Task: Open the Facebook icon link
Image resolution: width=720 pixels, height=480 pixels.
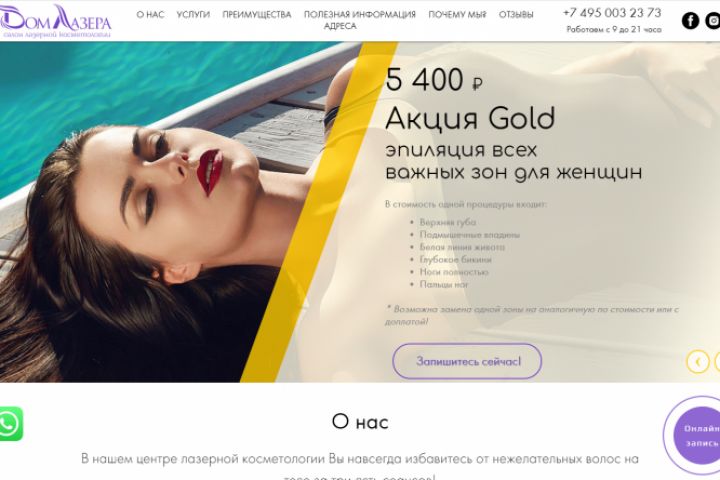Action: pos(690,21)
